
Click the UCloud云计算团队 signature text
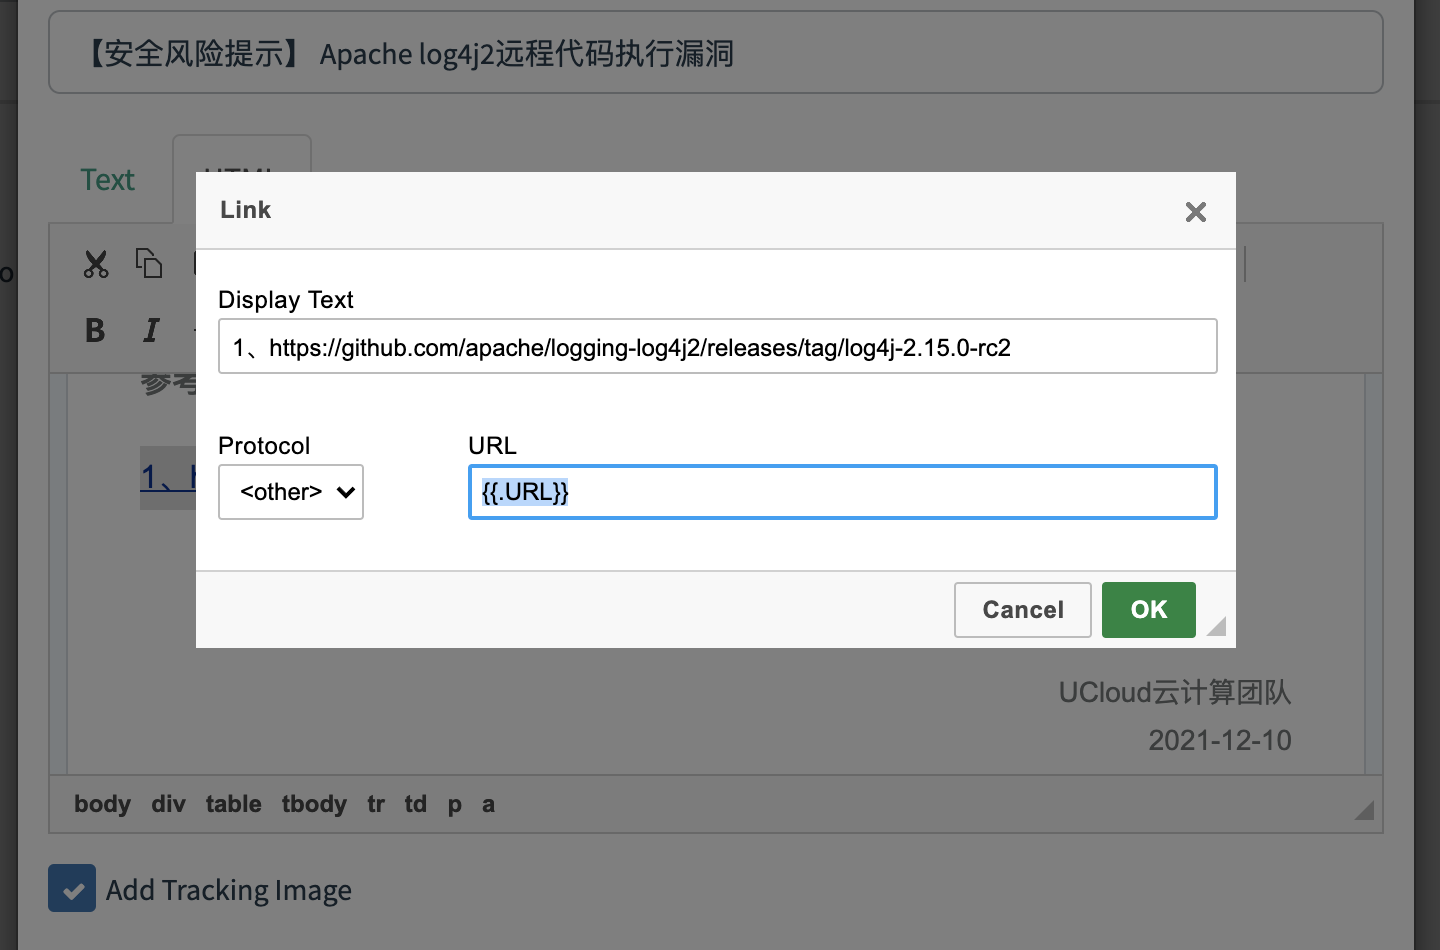tap(1175, 692)
